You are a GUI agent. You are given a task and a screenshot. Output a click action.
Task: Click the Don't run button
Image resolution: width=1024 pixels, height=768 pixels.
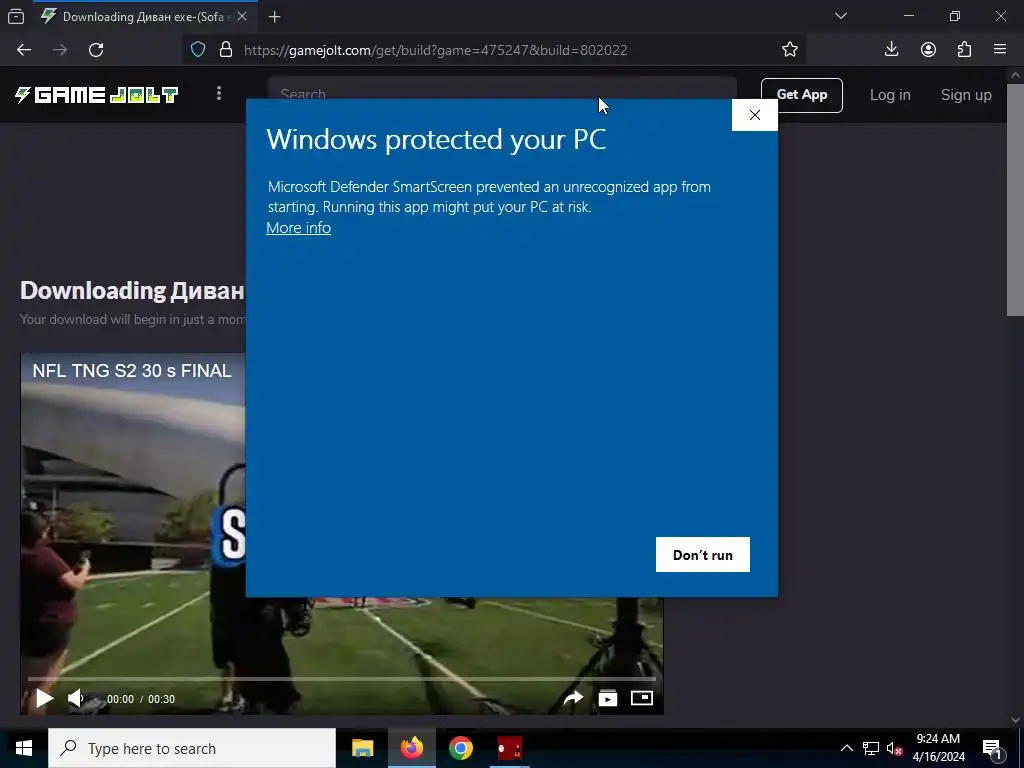pyautogui.click(x=703, y=554)
